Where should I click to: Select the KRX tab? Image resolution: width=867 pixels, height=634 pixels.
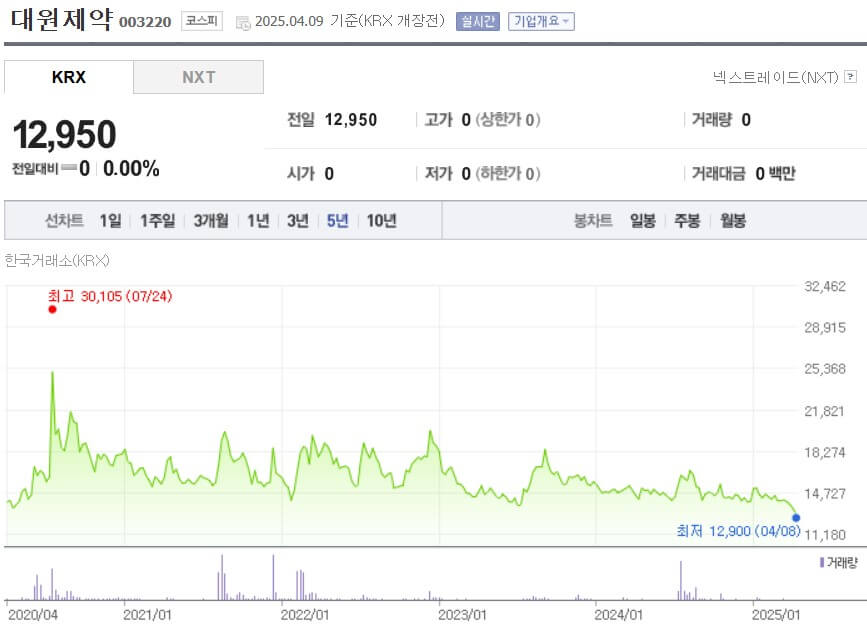(67, 77)
